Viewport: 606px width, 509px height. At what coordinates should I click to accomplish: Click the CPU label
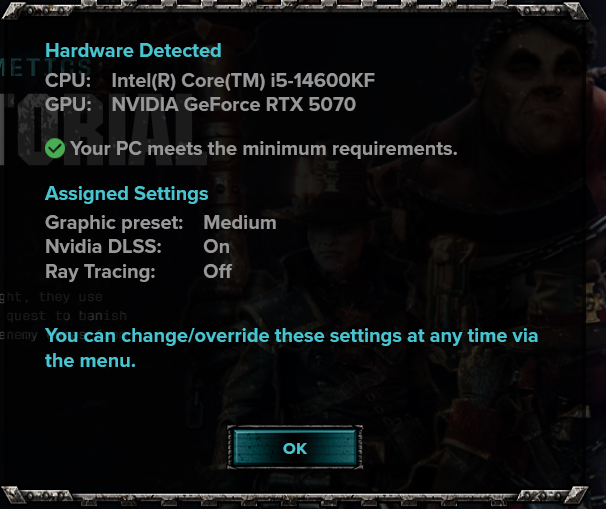point(68,81)
